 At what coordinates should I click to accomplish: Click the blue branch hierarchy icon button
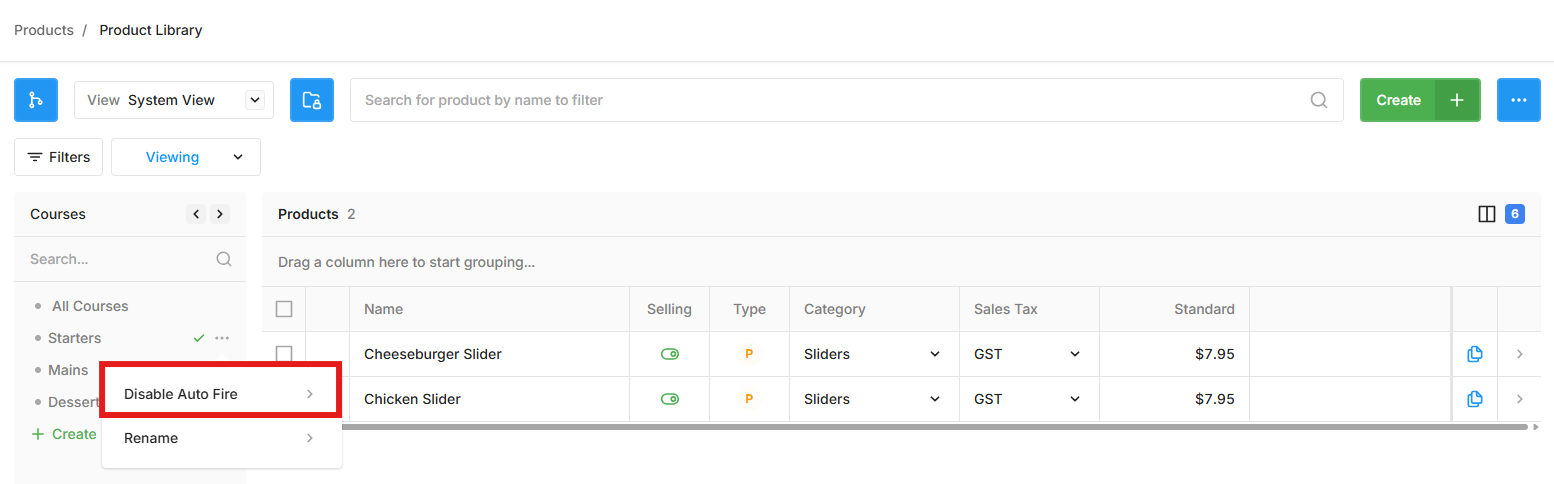pos(36,100)
